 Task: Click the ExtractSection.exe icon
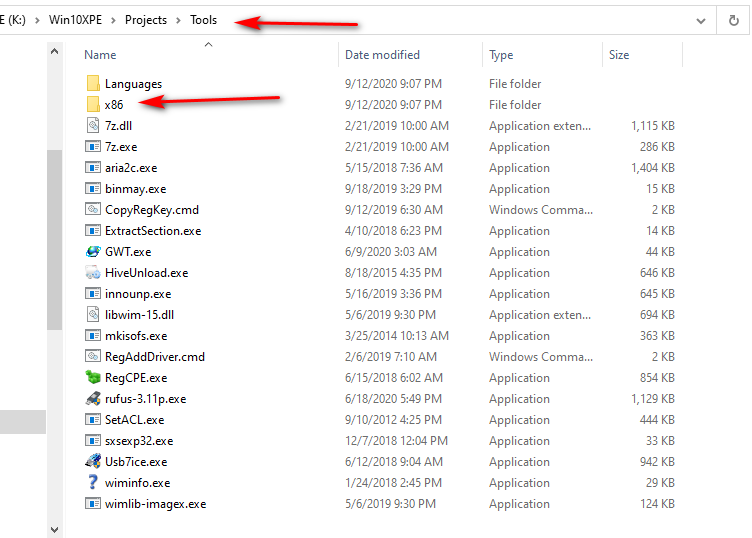93,231
